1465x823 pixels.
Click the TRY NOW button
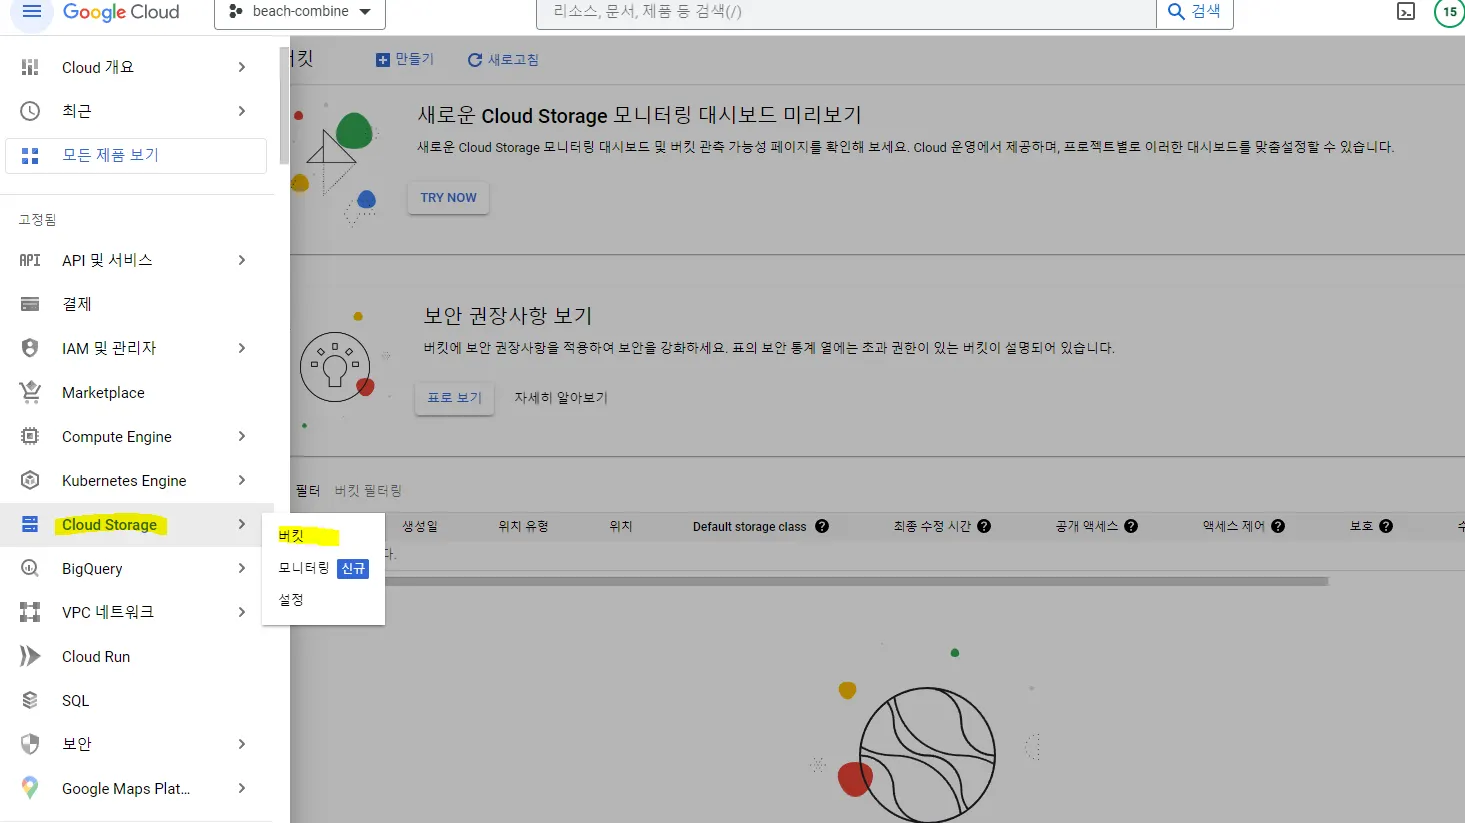pyautogui.click(x=448, y=198)
